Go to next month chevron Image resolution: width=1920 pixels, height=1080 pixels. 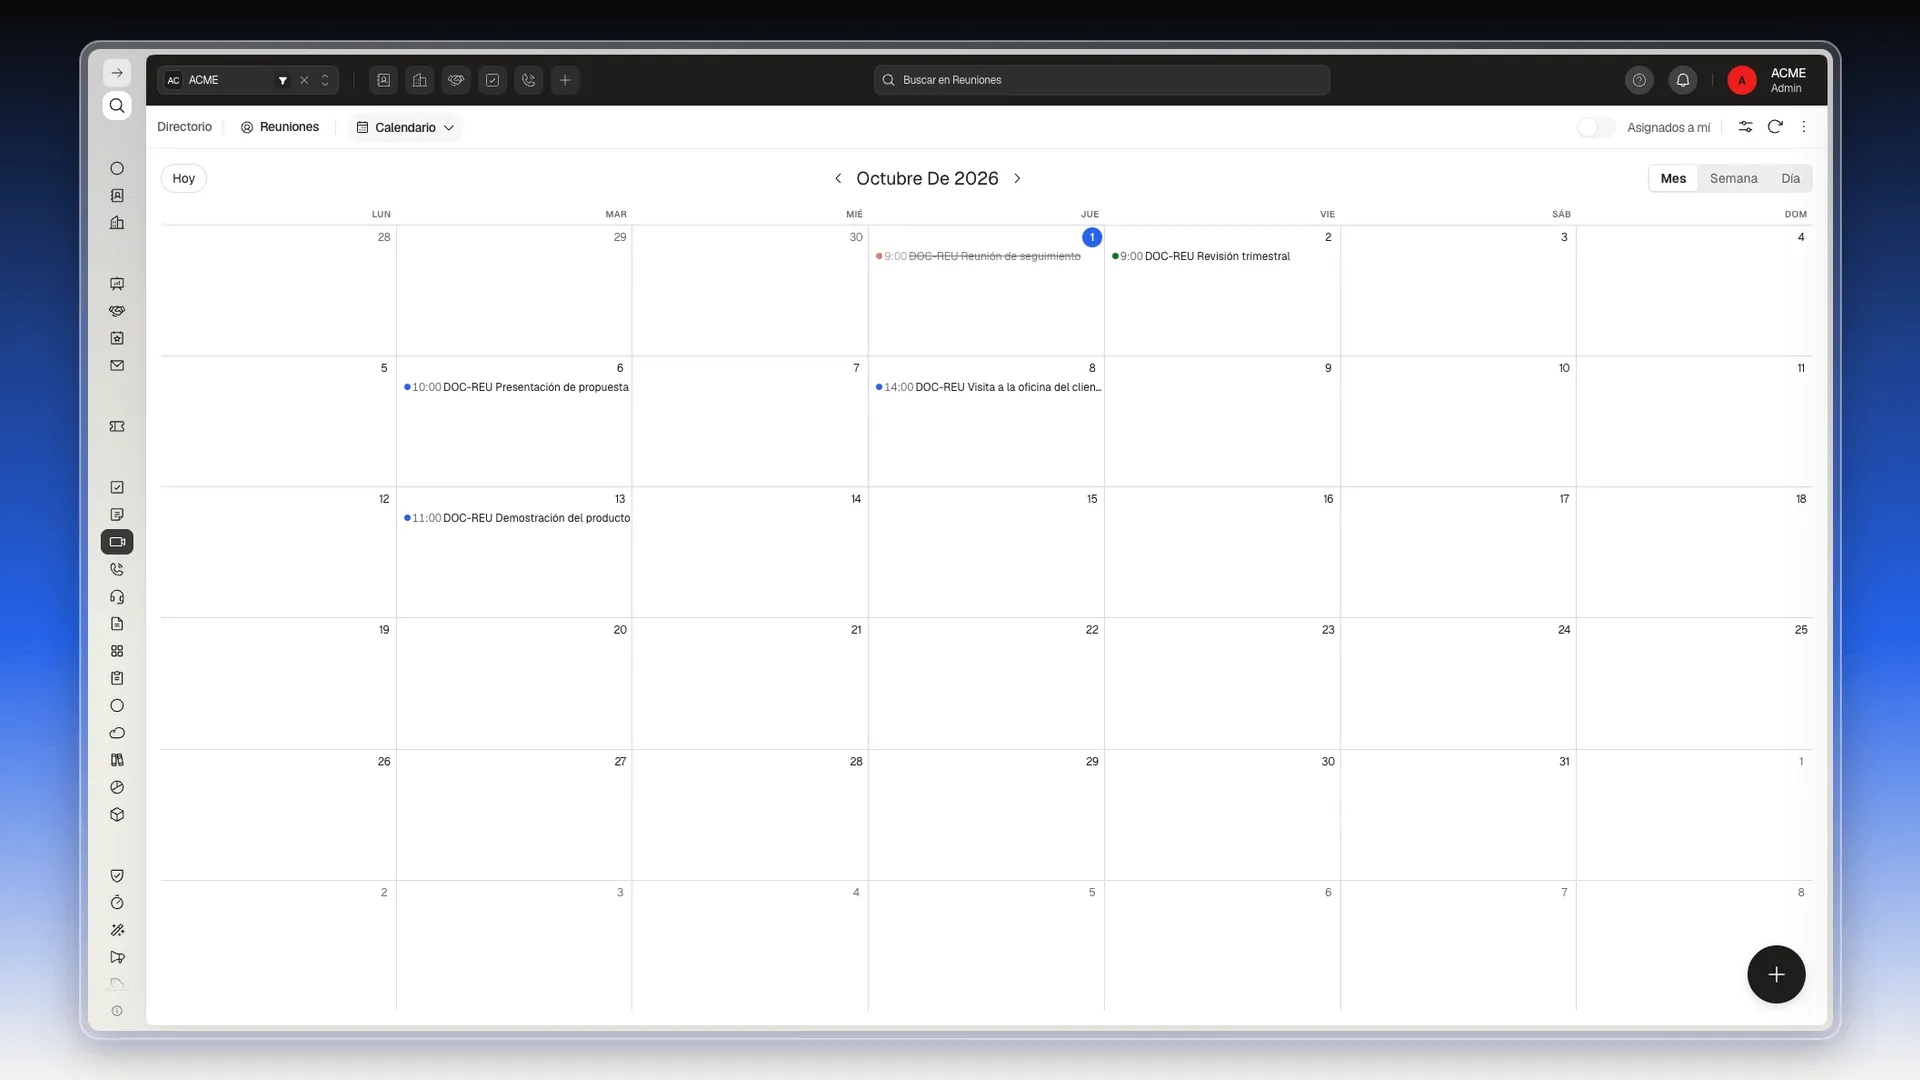1017,178
